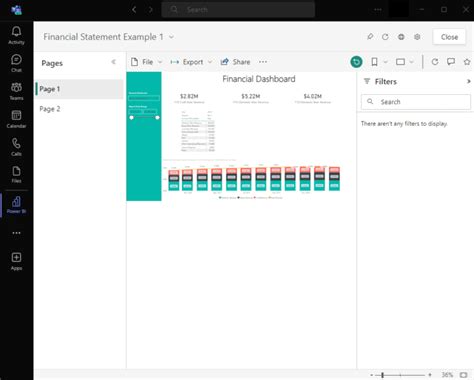The image size is (474, 380).
Task: Open the comments icon in toolbar
Action: click(x=451, y=62)
